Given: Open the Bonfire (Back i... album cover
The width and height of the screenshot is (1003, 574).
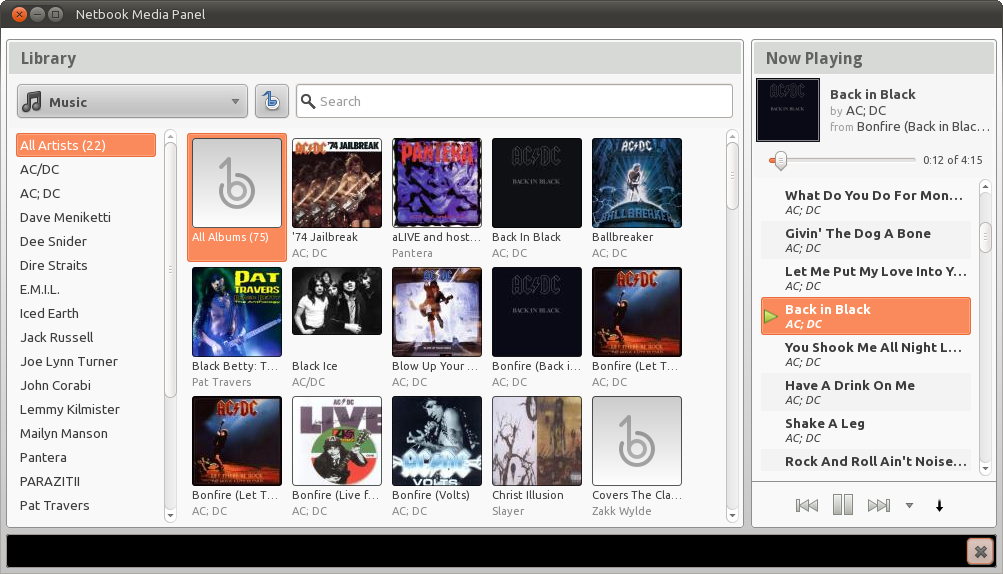Looking at the screenshot, I should [x=537, y=312].
